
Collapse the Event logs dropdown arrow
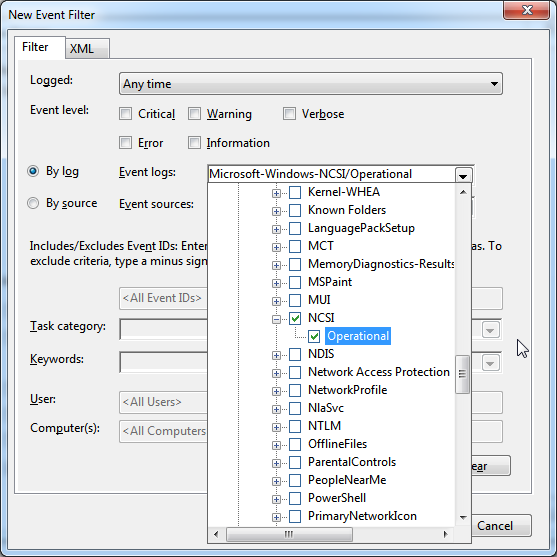(x=463, y=175)
